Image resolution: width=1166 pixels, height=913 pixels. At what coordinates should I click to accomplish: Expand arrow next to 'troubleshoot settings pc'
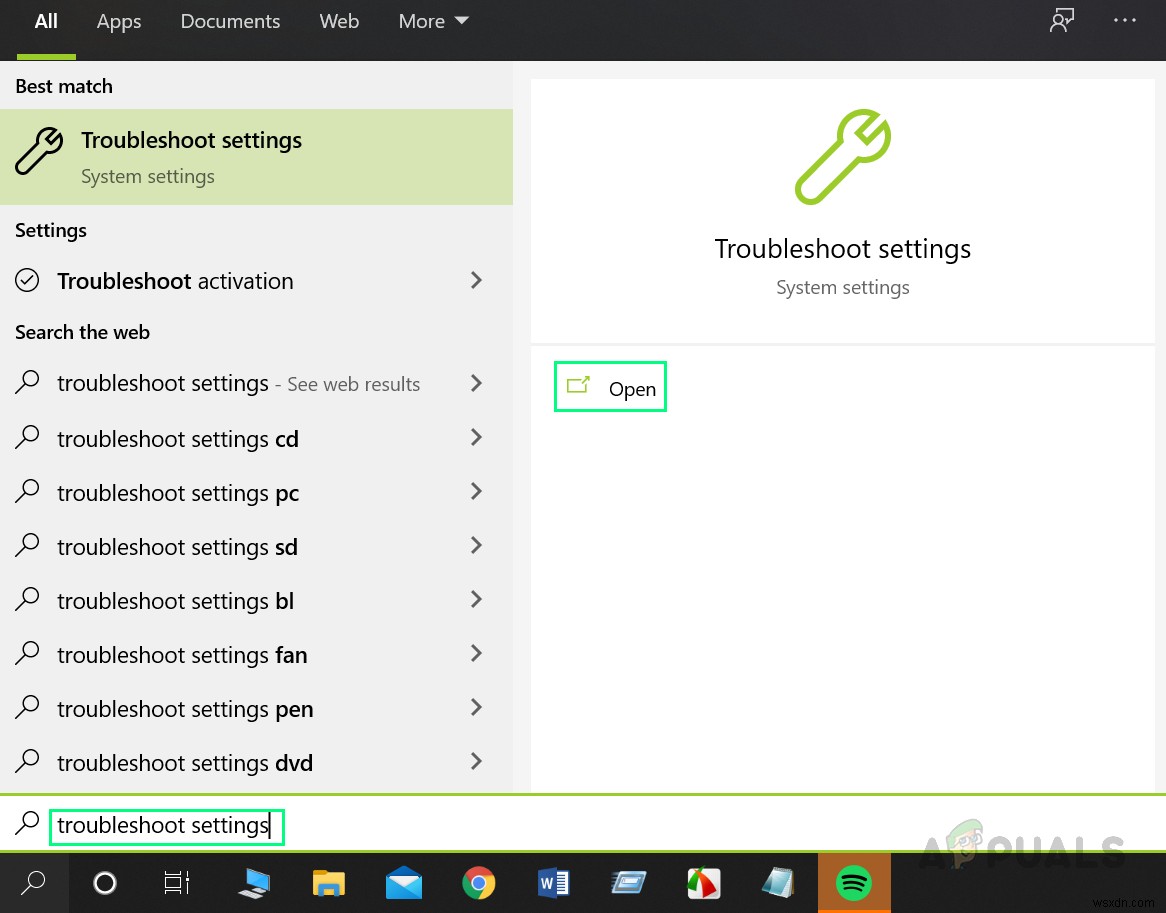click(477, 491)
